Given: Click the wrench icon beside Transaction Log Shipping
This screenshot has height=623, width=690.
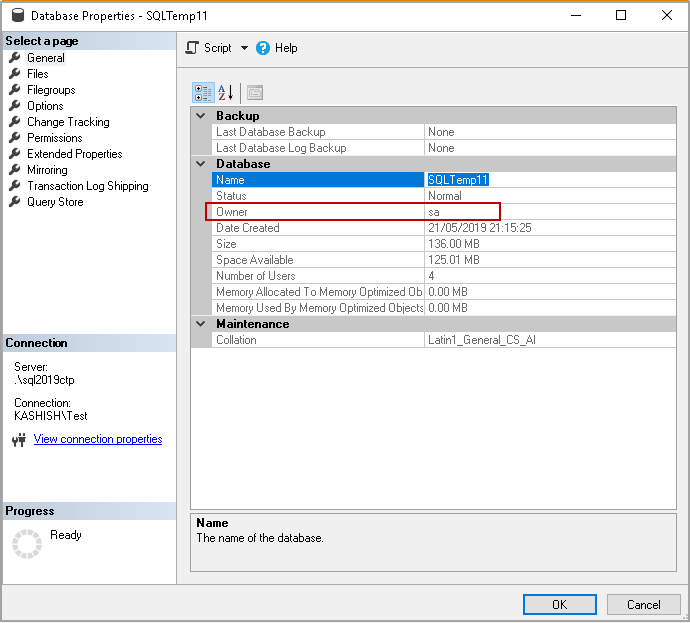Looking at the screenshot, I should [15, 186].
